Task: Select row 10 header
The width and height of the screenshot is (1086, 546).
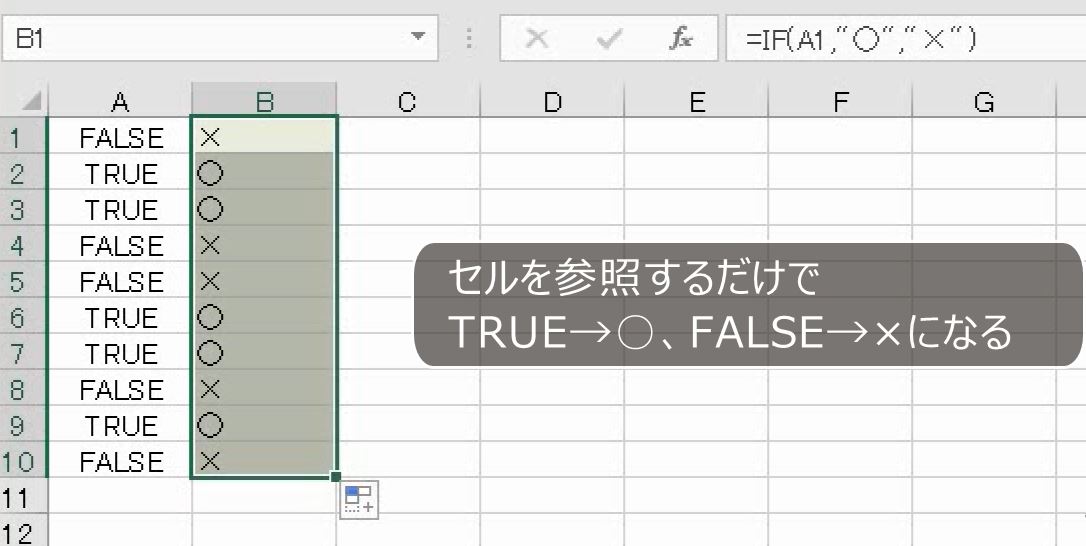Action: [x=24, y=459]
